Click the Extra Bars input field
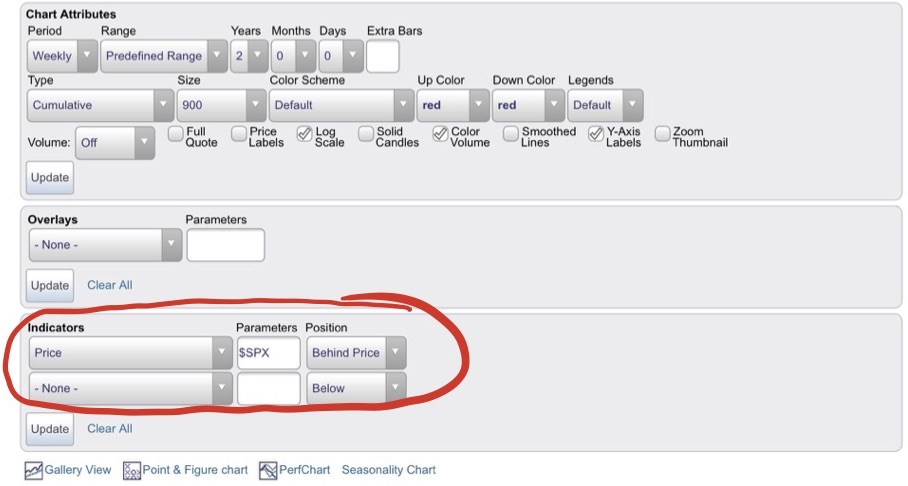The image size is (908, 486). tap(382, 56)
